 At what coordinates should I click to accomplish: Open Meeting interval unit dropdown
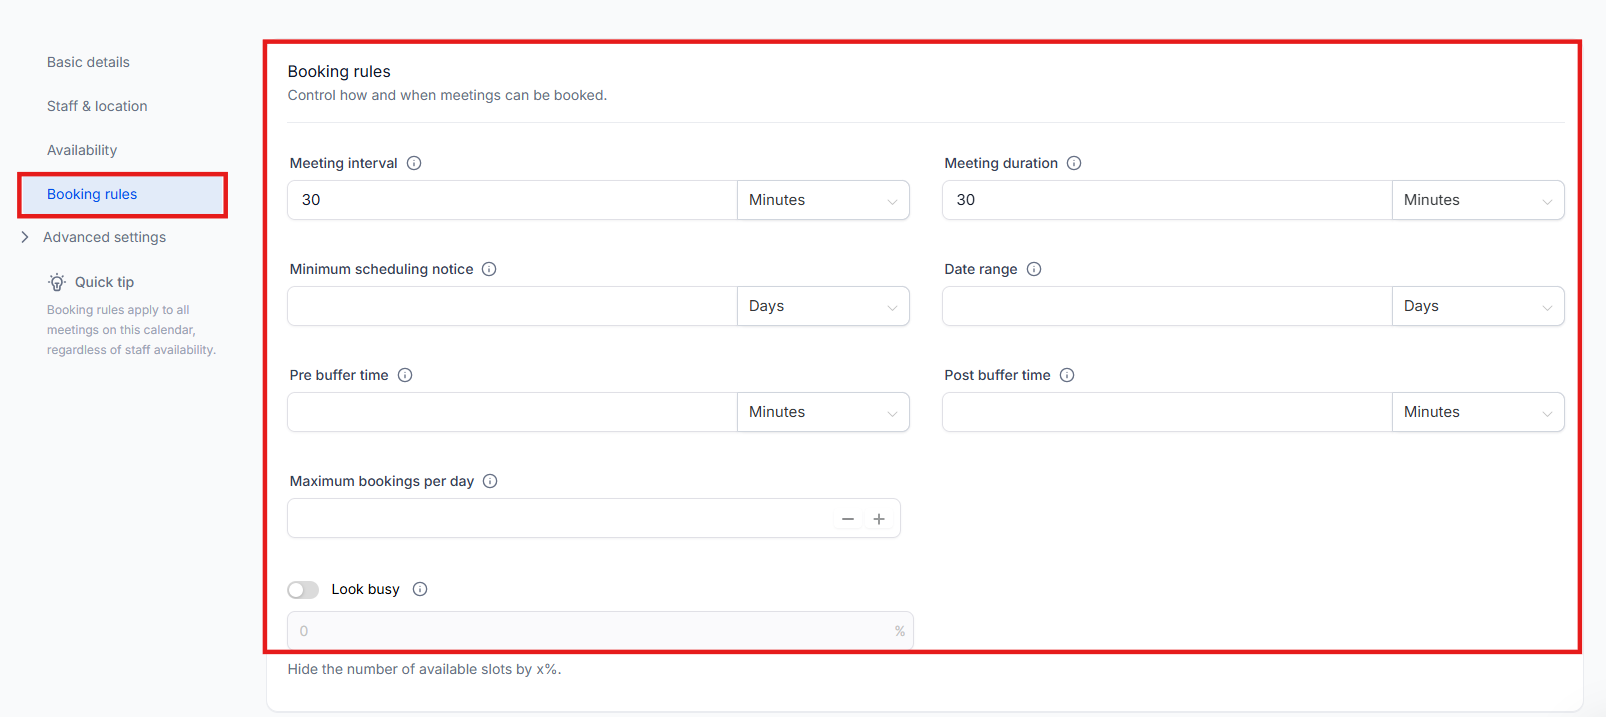822,200
